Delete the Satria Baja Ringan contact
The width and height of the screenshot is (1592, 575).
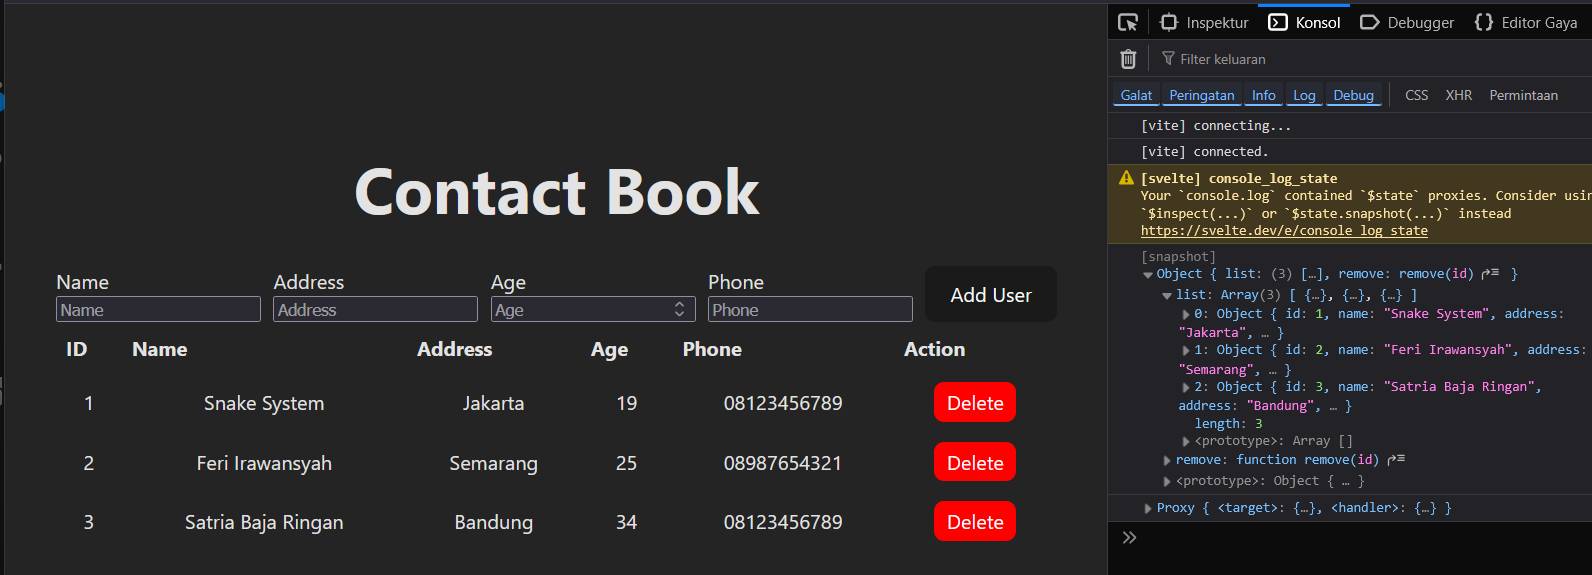coord(975,521)
